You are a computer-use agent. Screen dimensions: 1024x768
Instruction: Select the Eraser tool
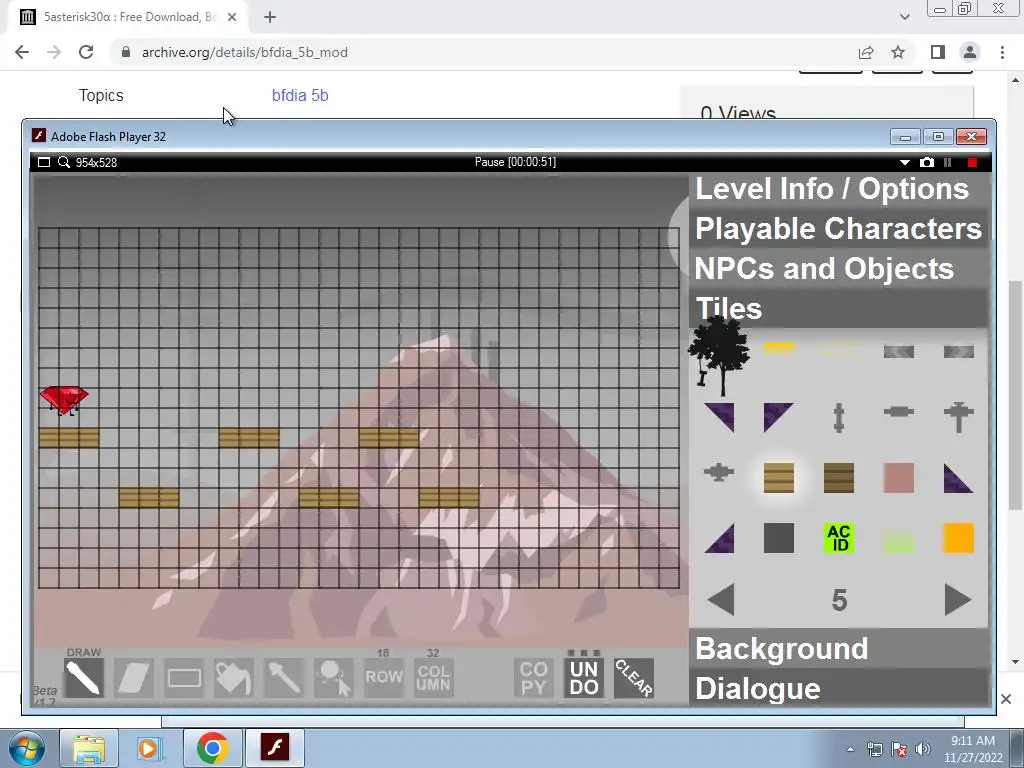134,679
